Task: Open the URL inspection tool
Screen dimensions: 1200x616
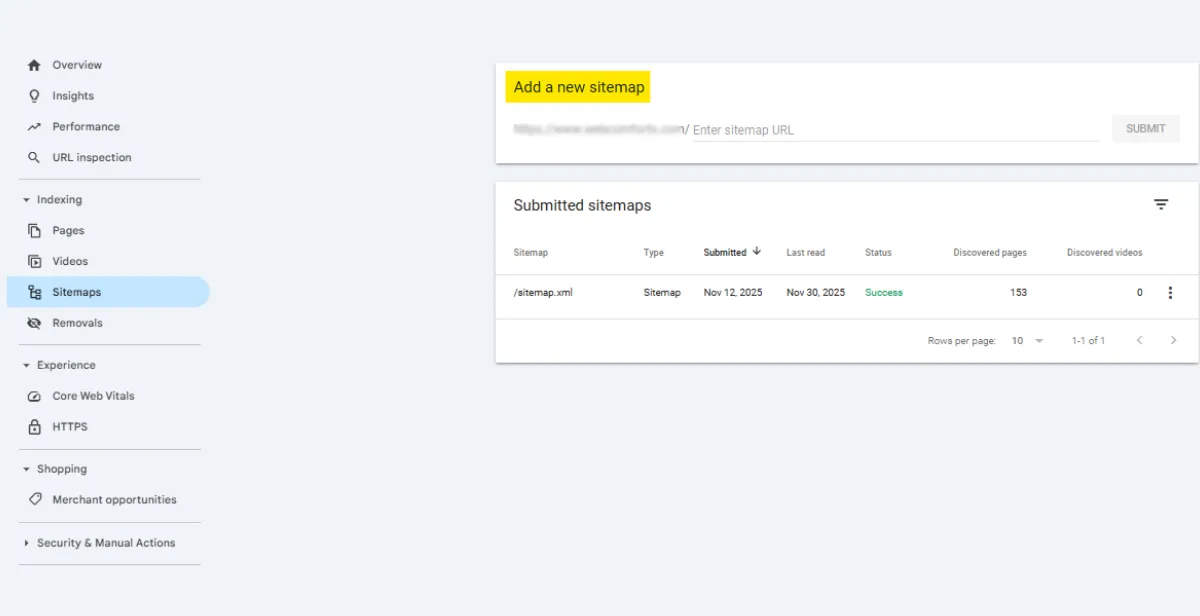Action: pyautogui.click(x=91, y=157)
